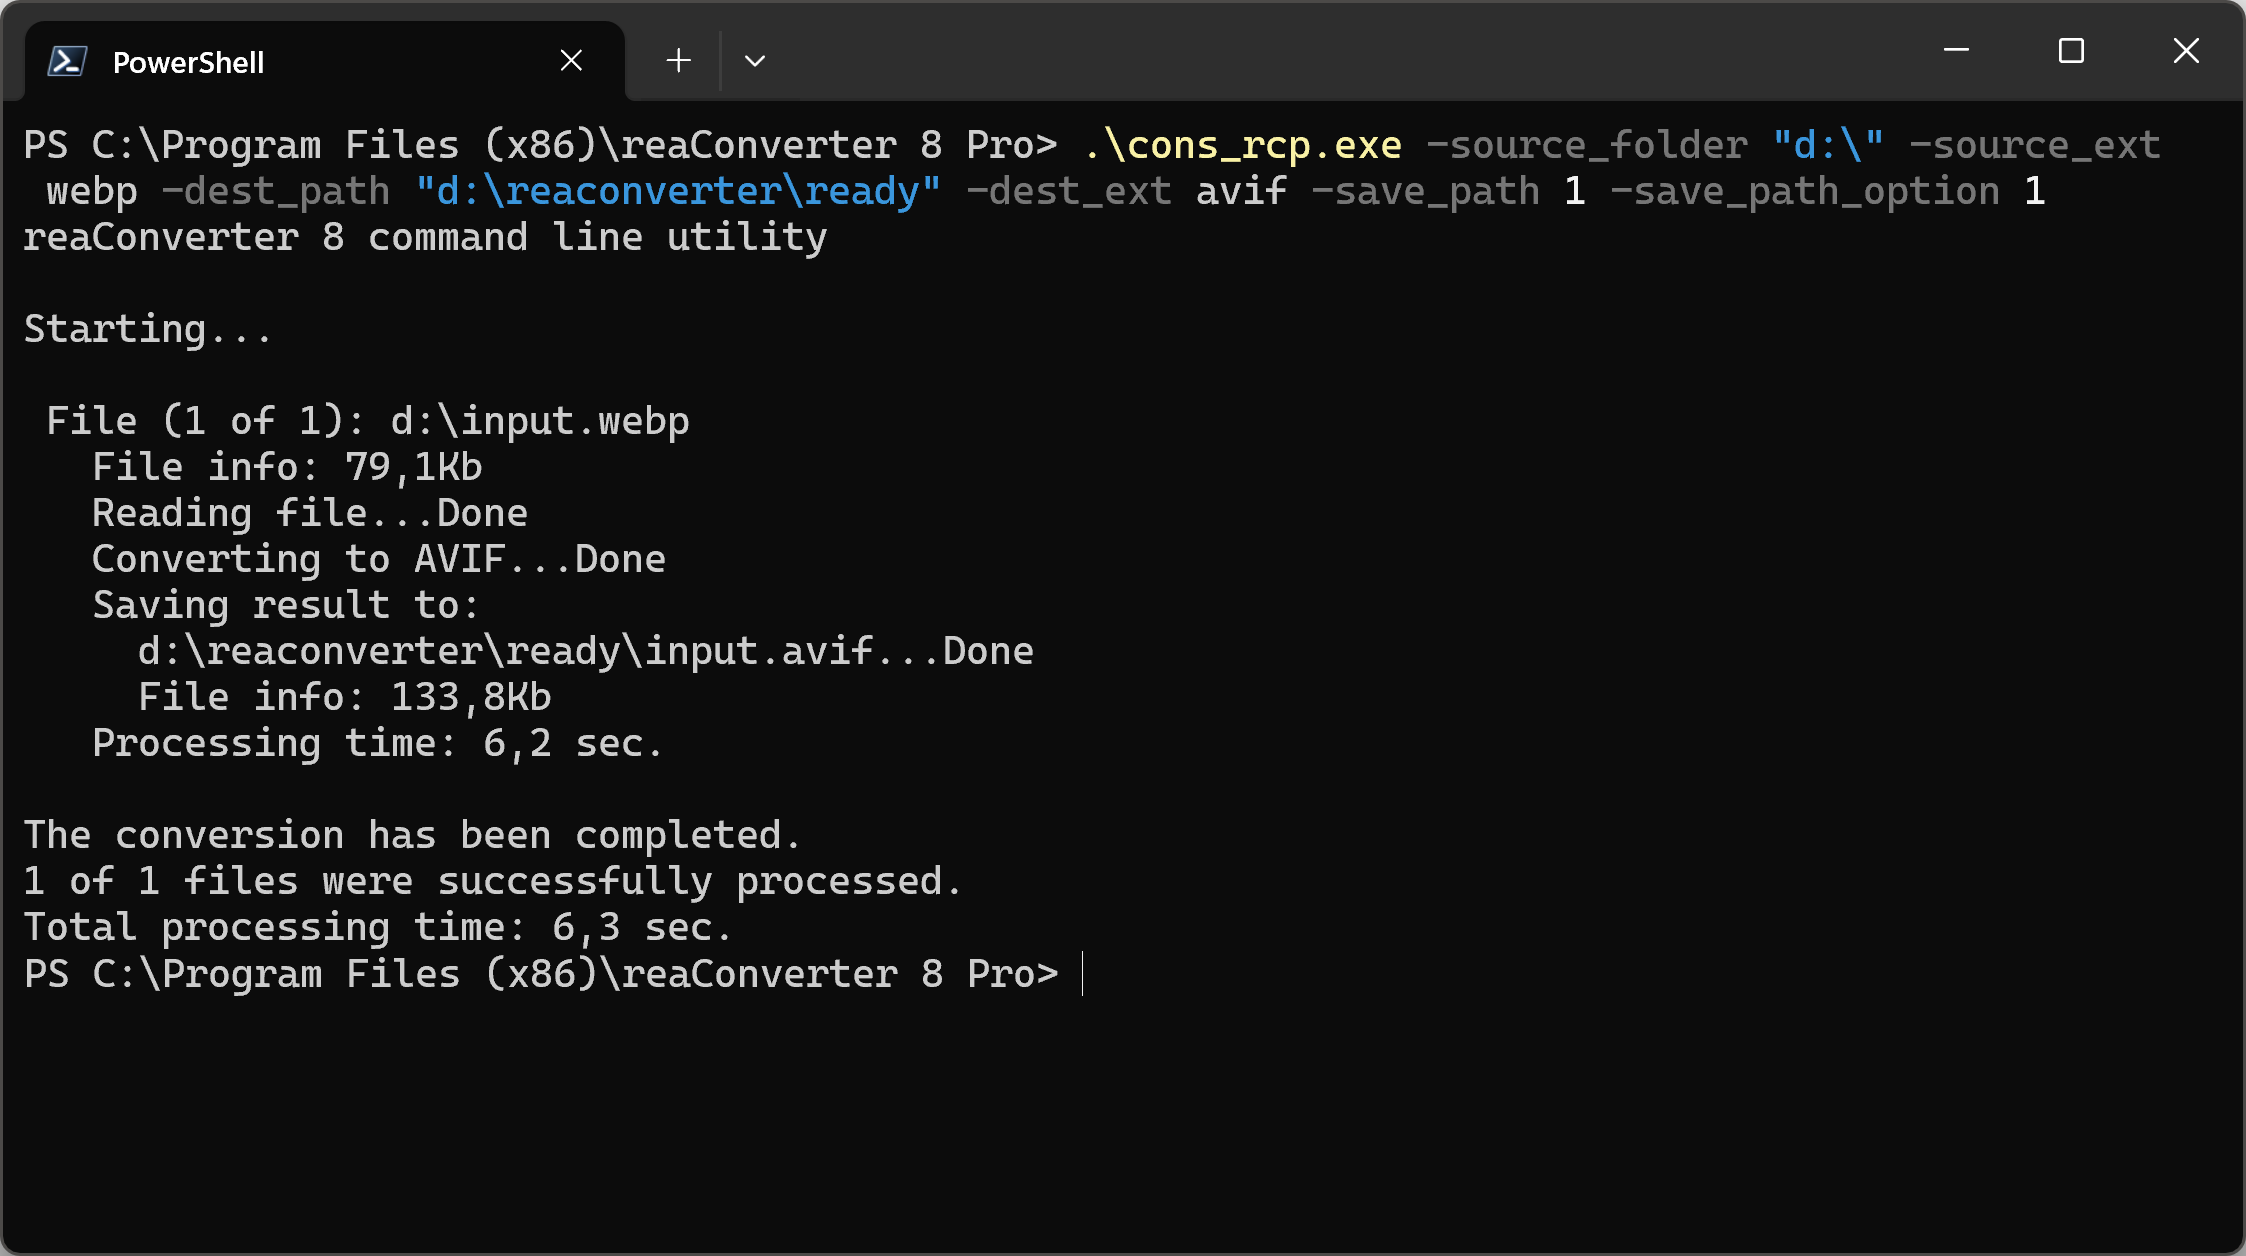Click the -dest_ext parameter
Screen dimensions: 2246x1256
point(1068,192)
